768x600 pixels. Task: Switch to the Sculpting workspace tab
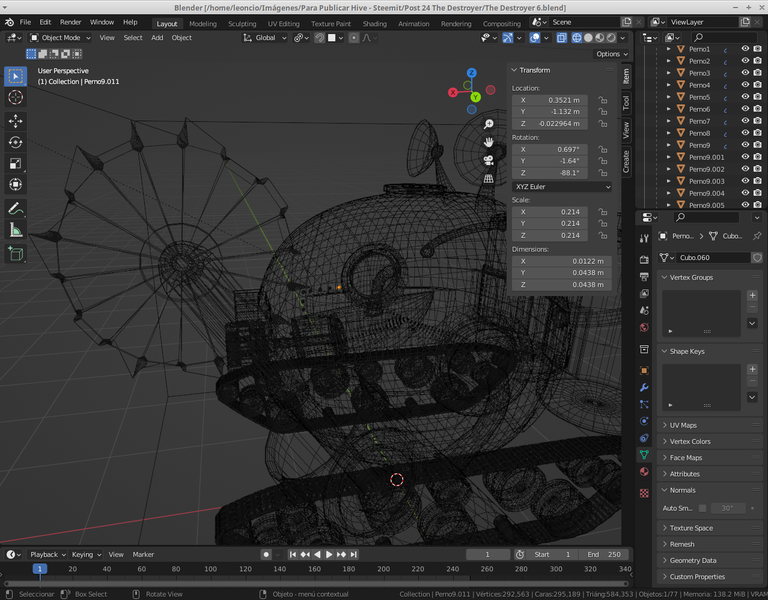tap(242, 23)
